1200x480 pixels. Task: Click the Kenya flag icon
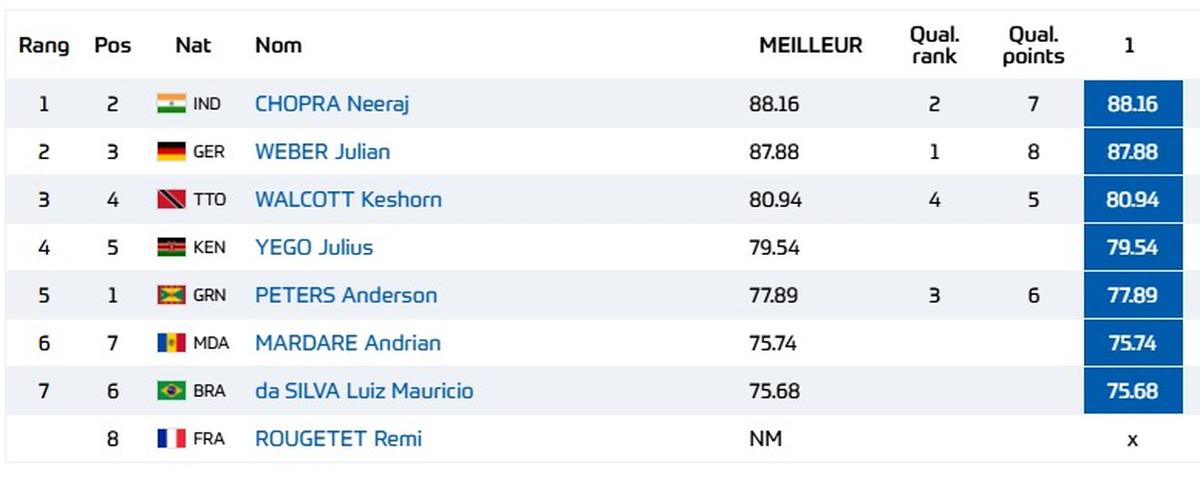171,247
